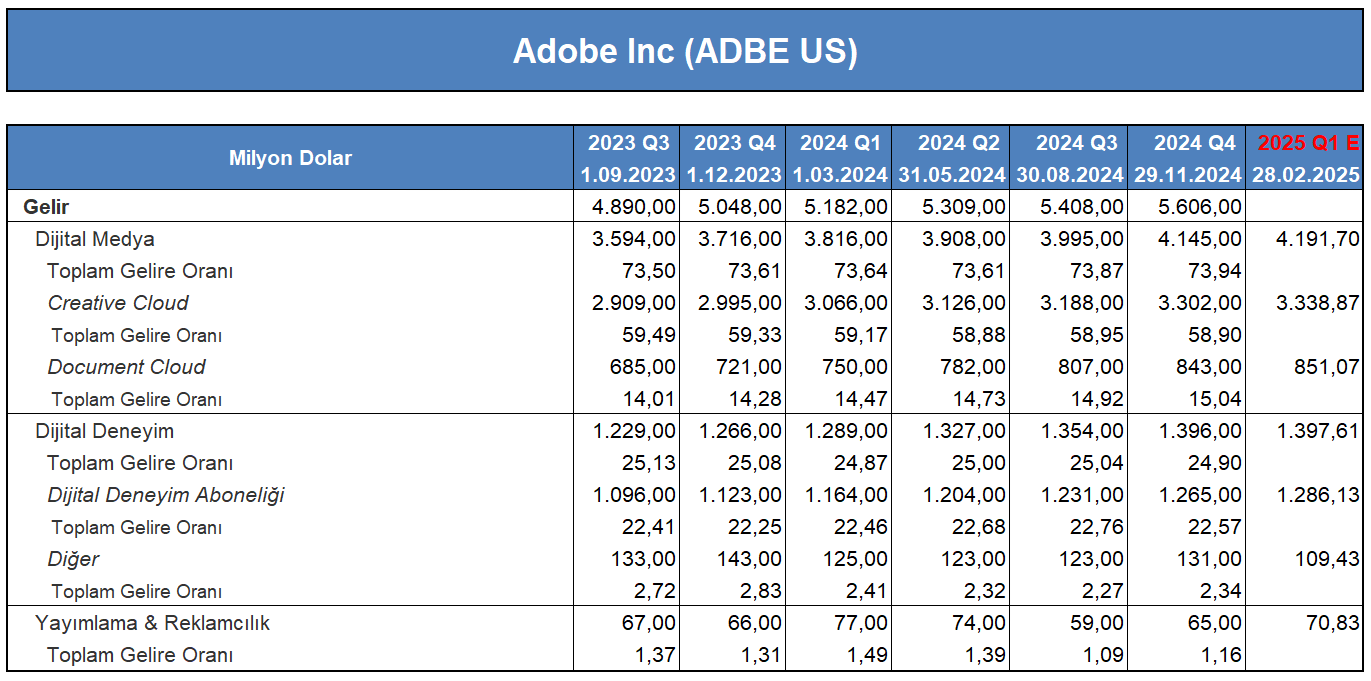Click the Dijital Deneyim row label
The width and height of the screenshot is (1371, 681).
[x=104, y=431]
